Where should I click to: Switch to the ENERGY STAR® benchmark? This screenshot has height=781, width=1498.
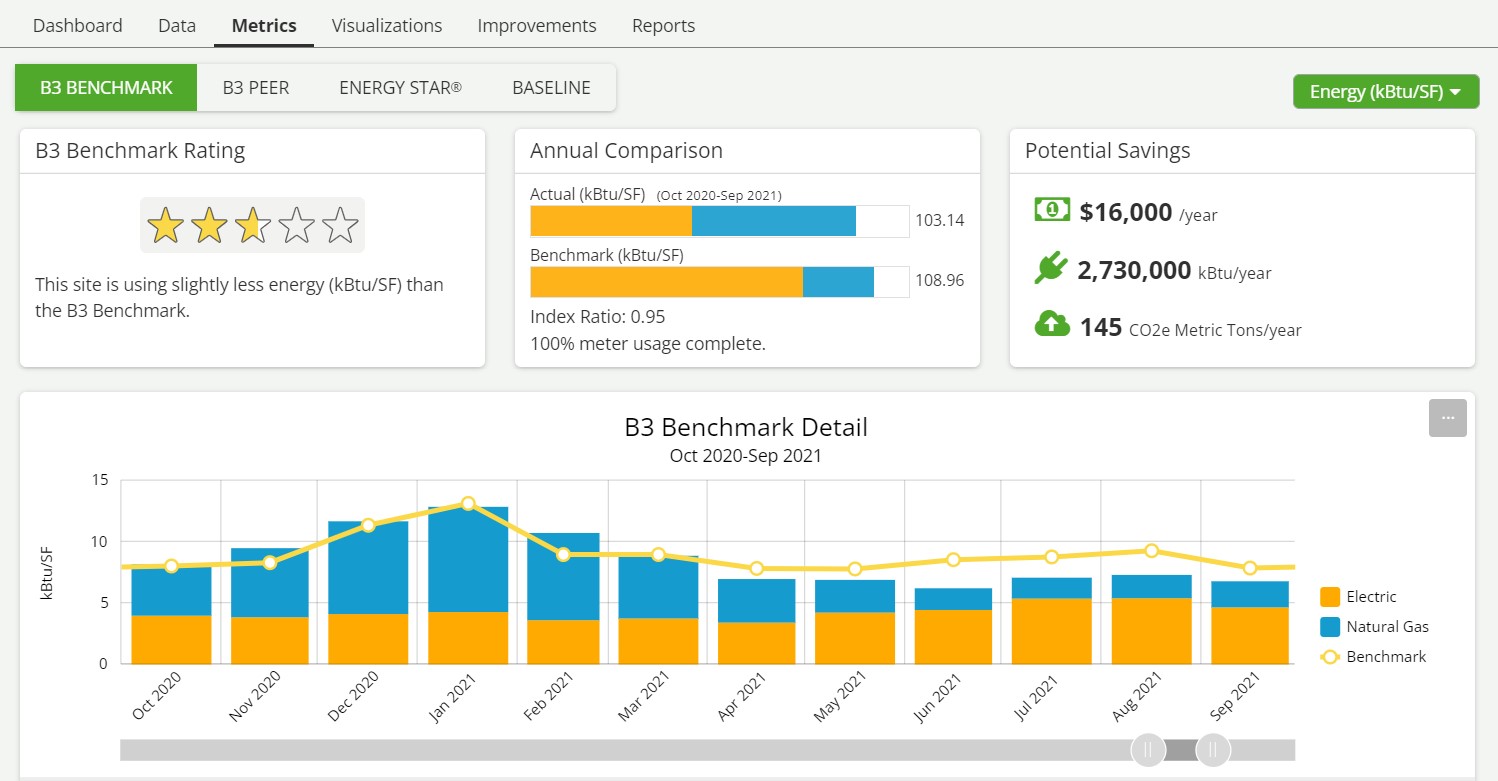(x=399, y=87)
